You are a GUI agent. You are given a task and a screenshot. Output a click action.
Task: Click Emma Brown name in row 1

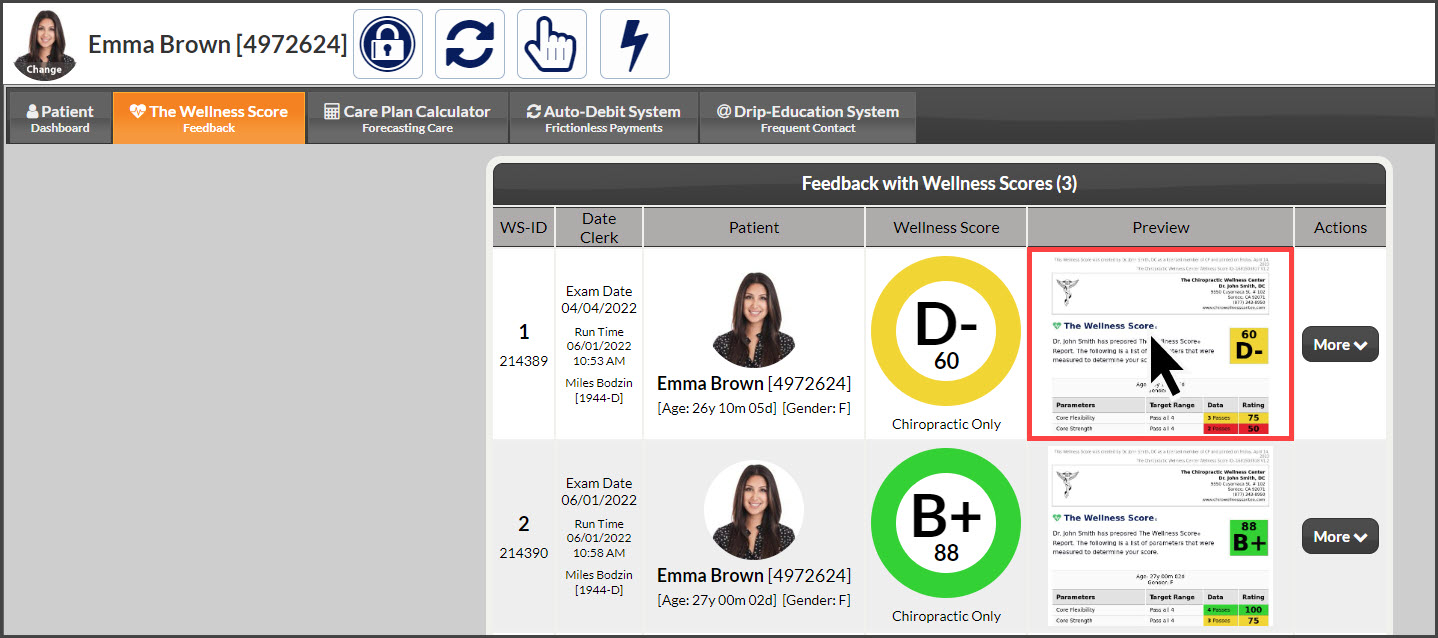tap(710, 383)
